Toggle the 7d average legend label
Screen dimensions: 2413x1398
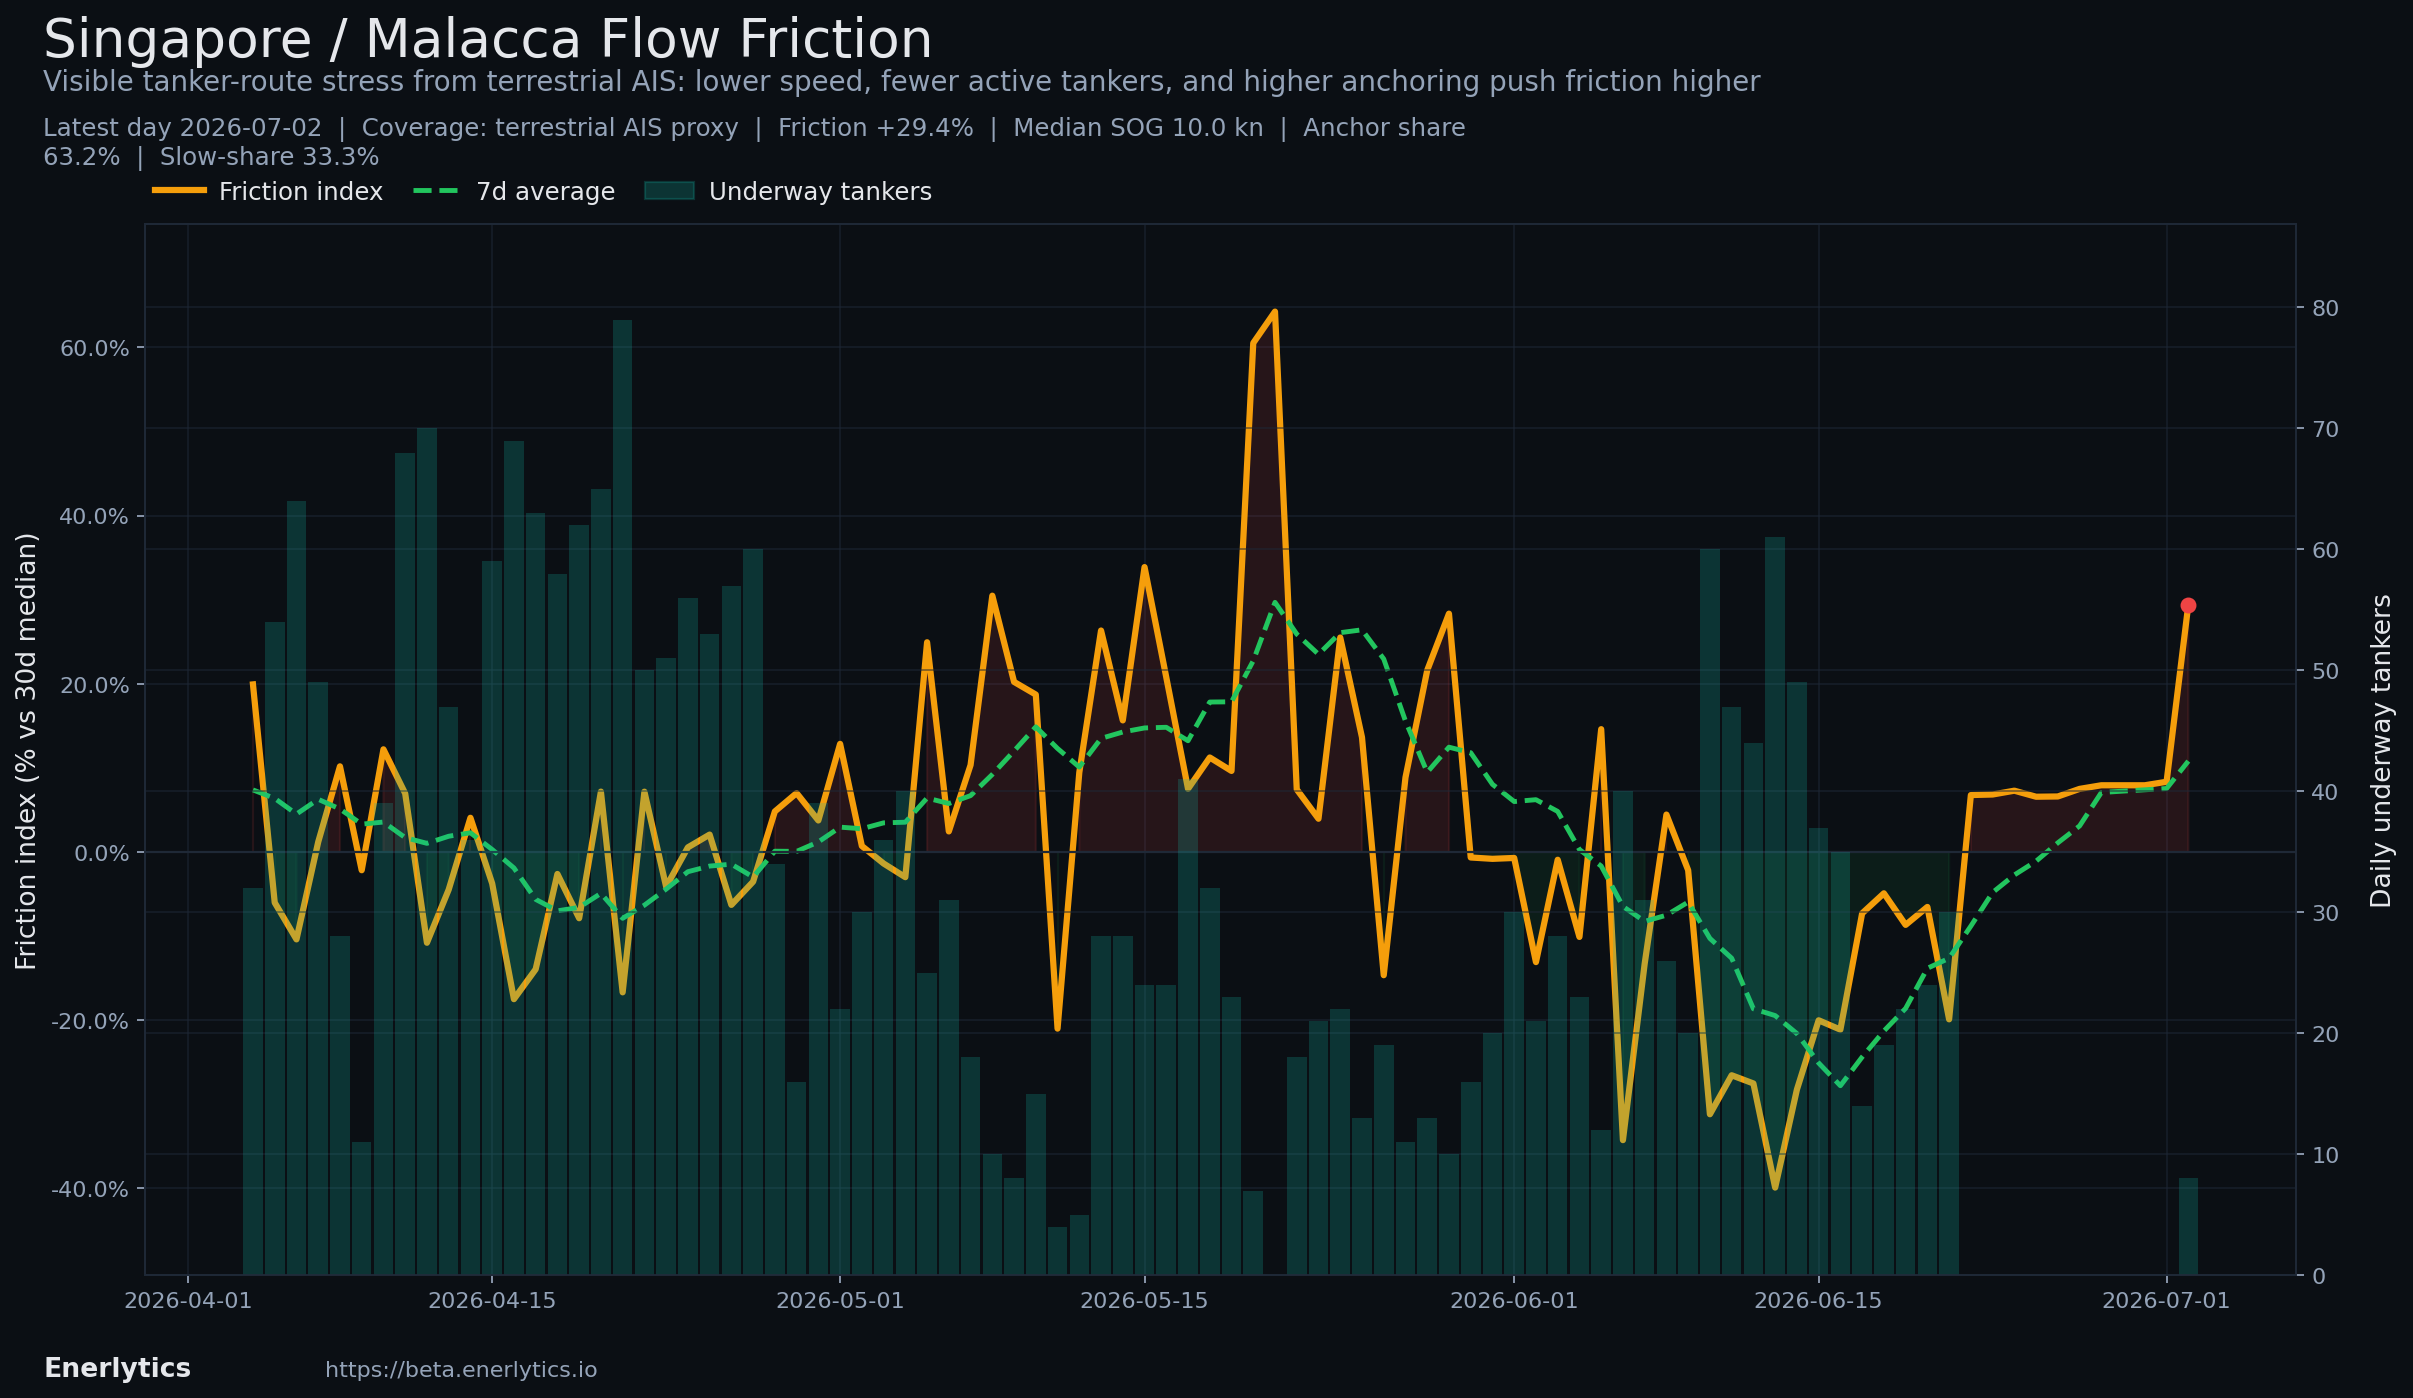(x=545, y=192)
